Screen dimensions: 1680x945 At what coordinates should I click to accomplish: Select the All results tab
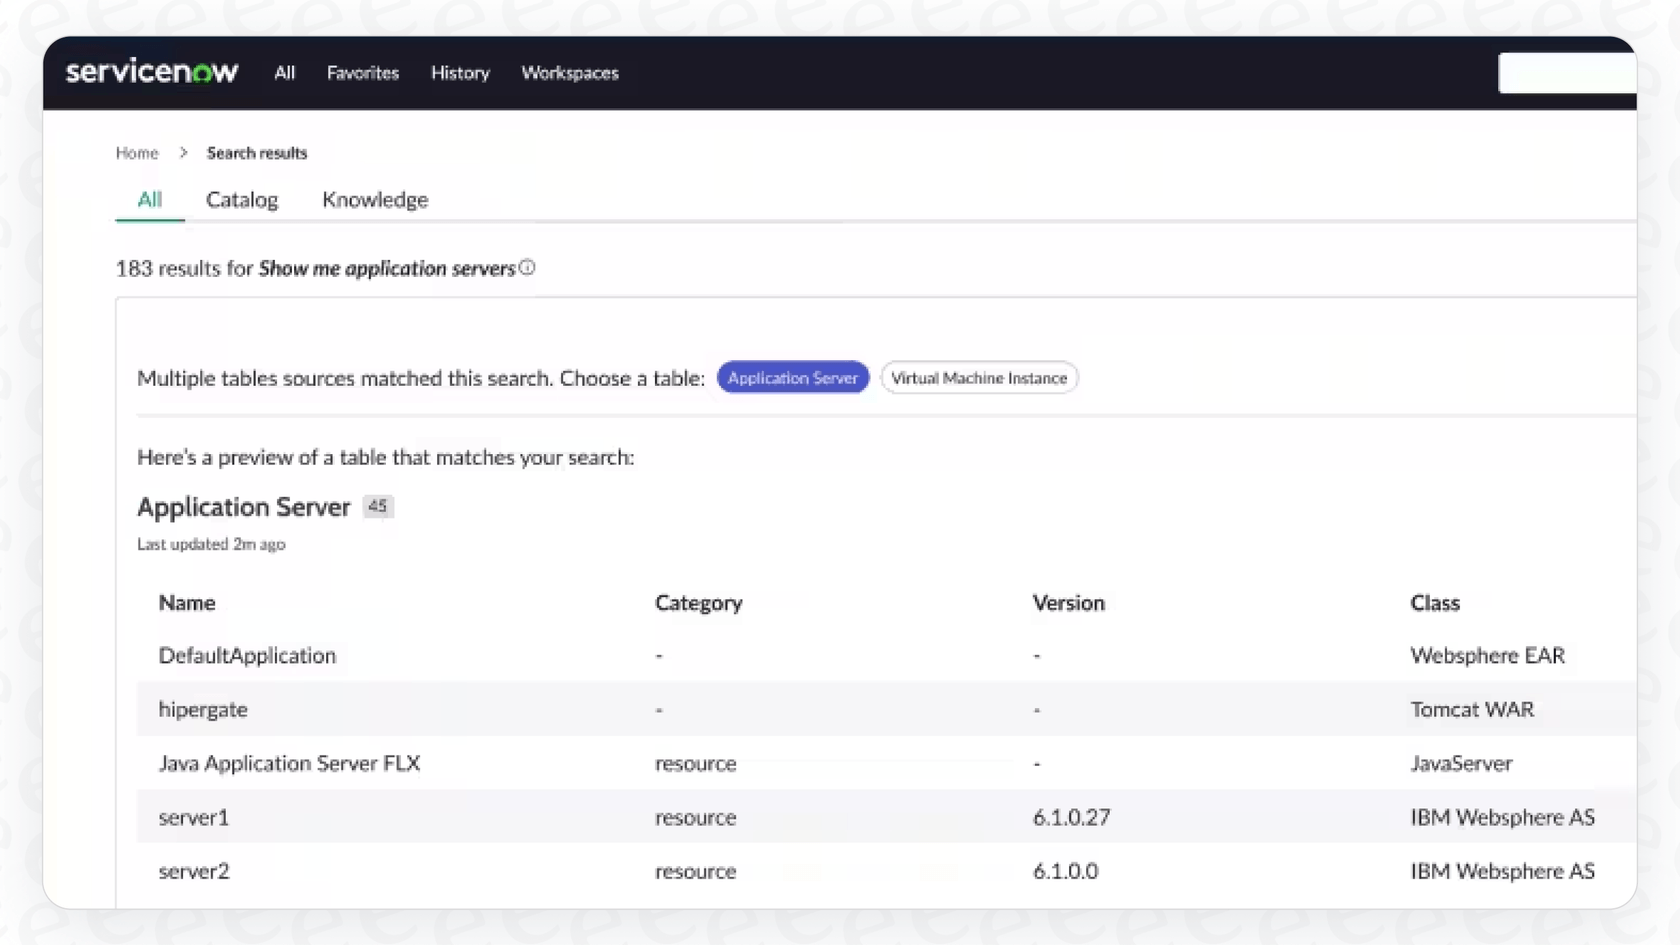pos(149,199)
